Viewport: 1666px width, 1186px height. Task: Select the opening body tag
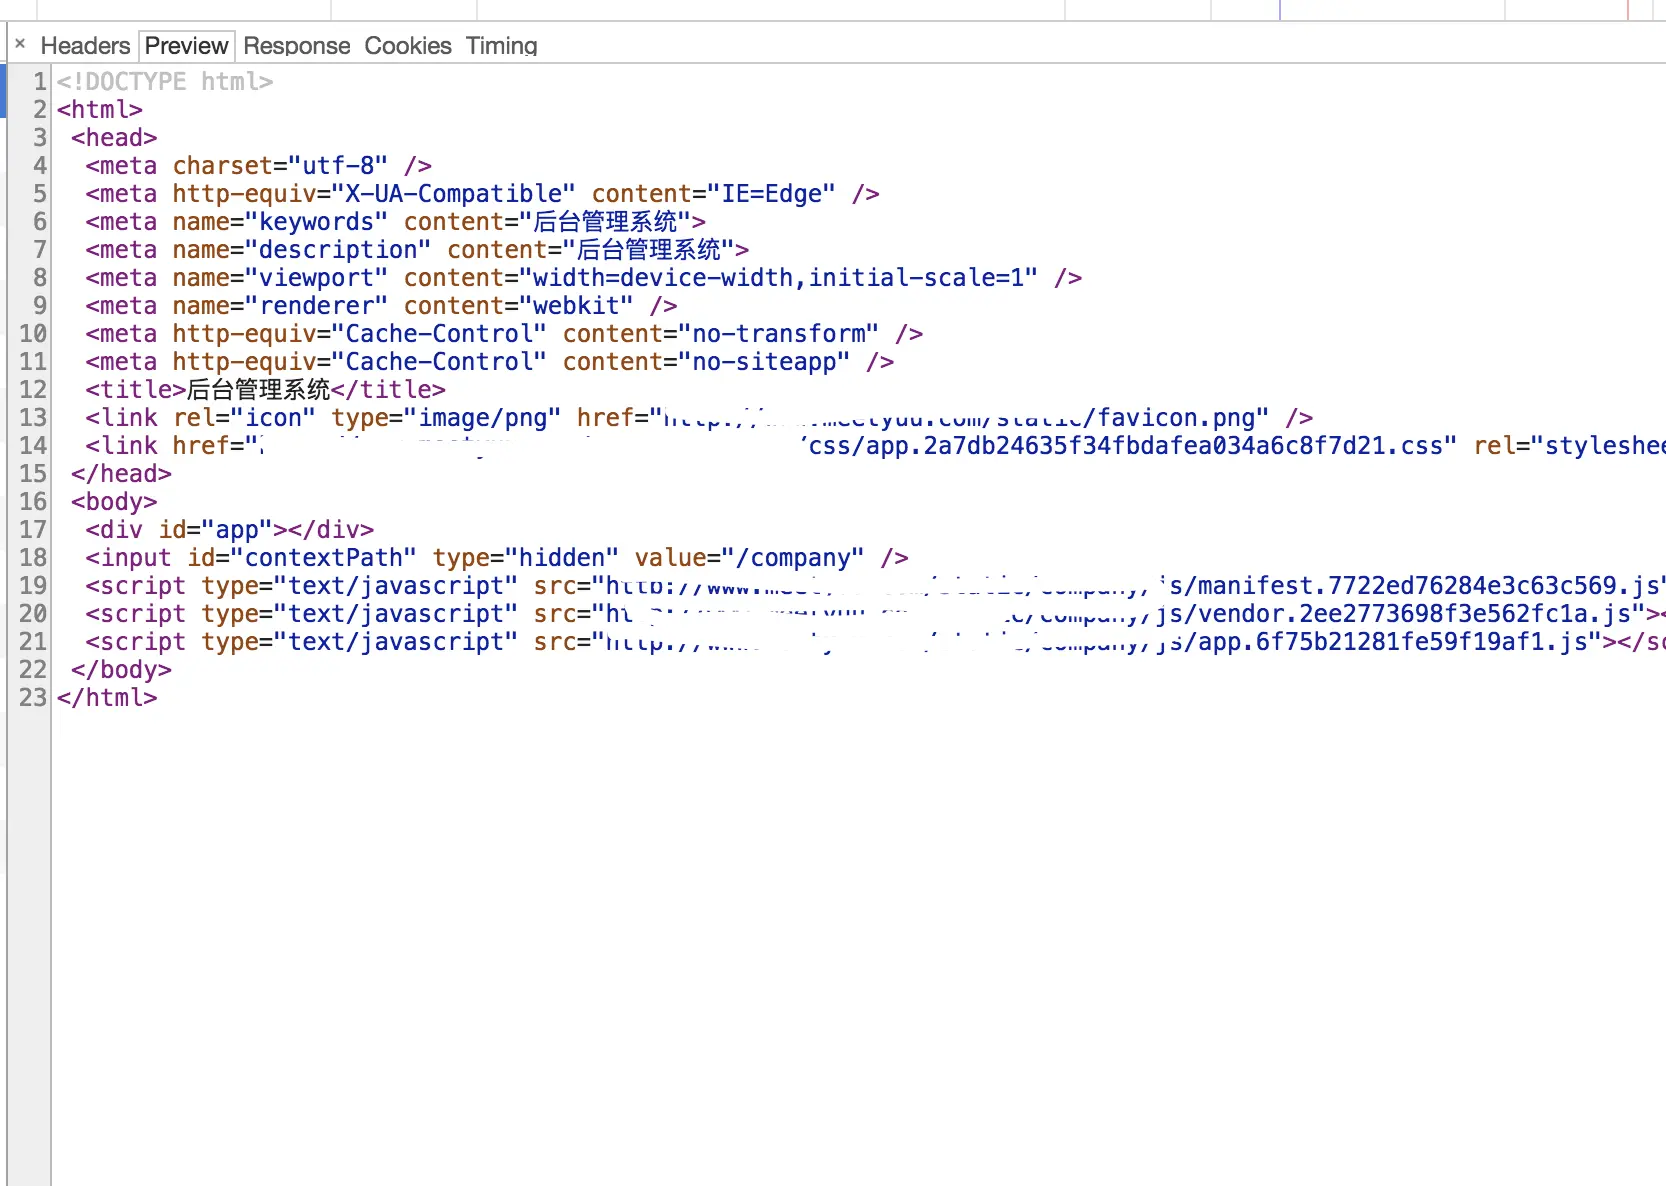click(114, 501)
